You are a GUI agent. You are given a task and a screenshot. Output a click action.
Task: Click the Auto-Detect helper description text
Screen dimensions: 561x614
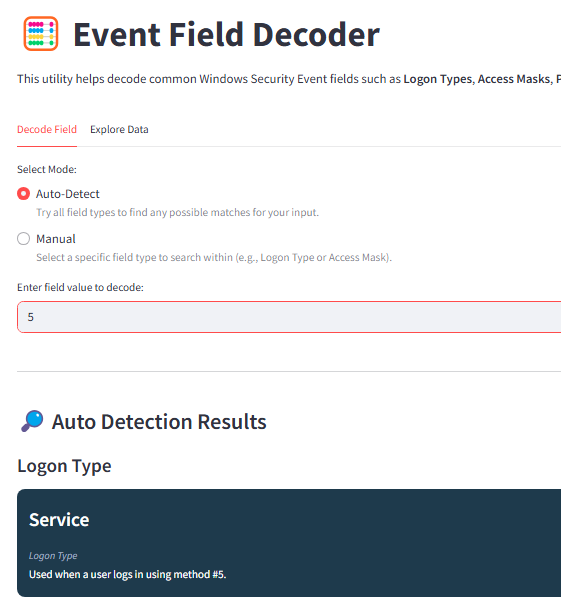pos(177,212)
